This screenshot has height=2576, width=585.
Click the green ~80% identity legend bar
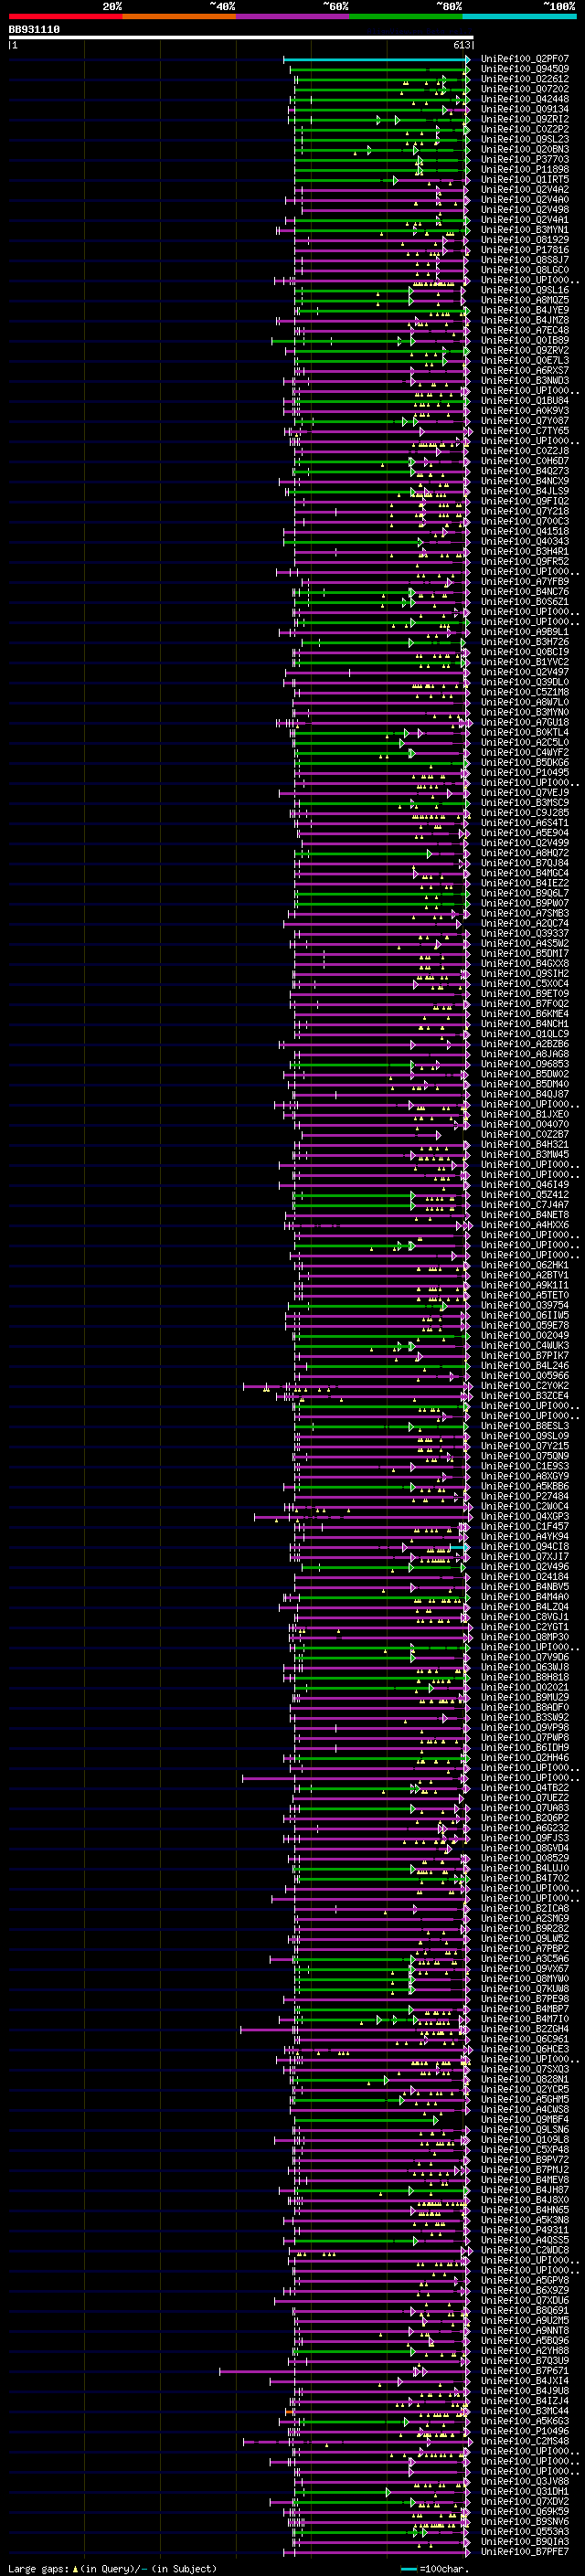point(405,17)
